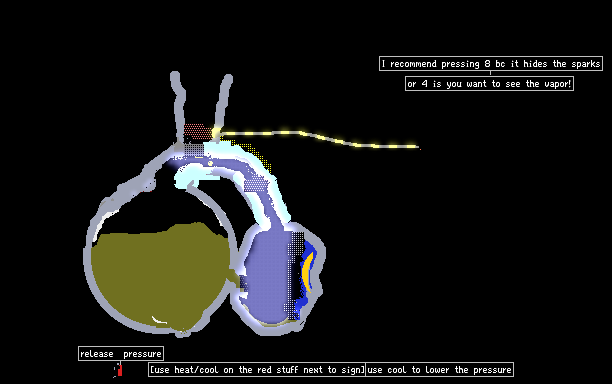Click the "use cool to lower the pressure" sign

(x=439, y=370)
